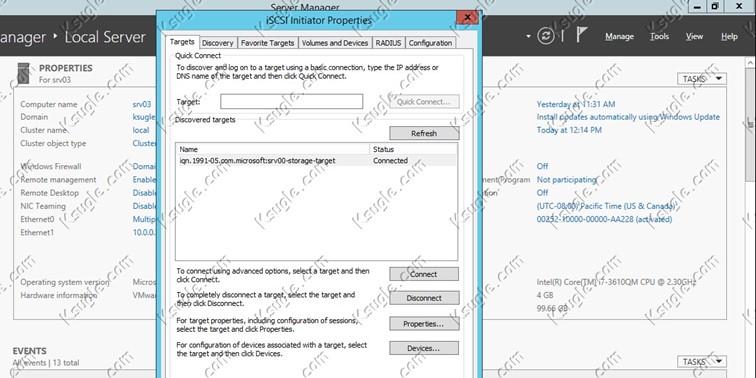Expand the Properties TASKS dropdown
This screenshot has height=378, width=756.
pyautogui.click(x=702, y=79)
